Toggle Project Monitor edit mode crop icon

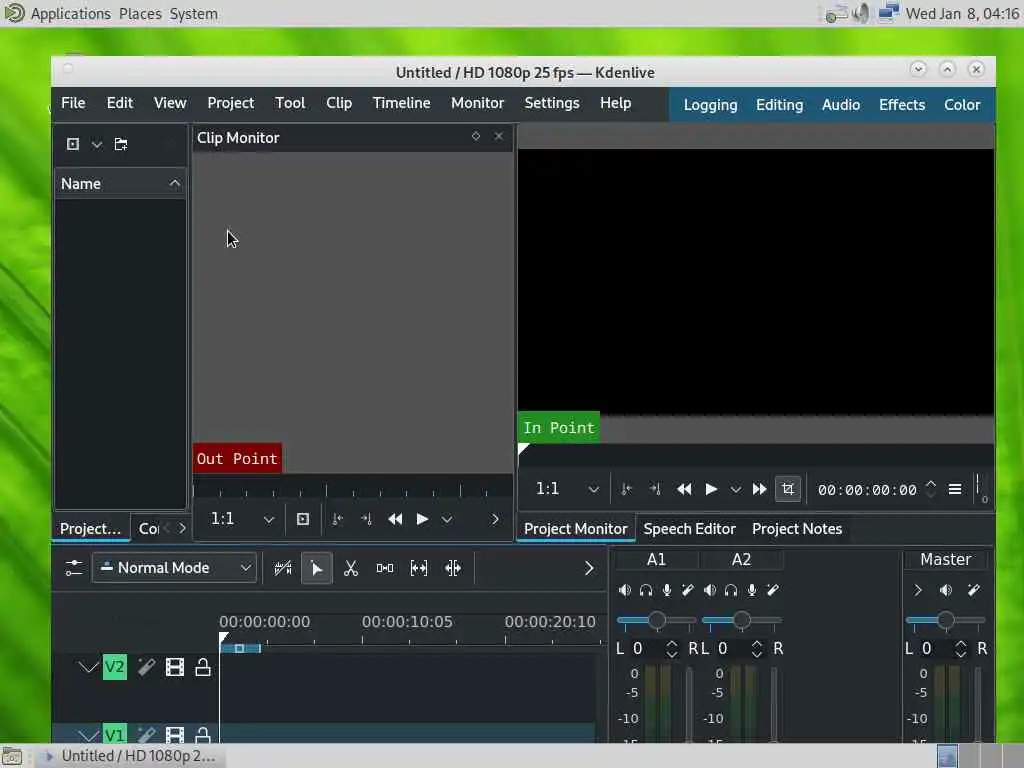tap(788, 489)
